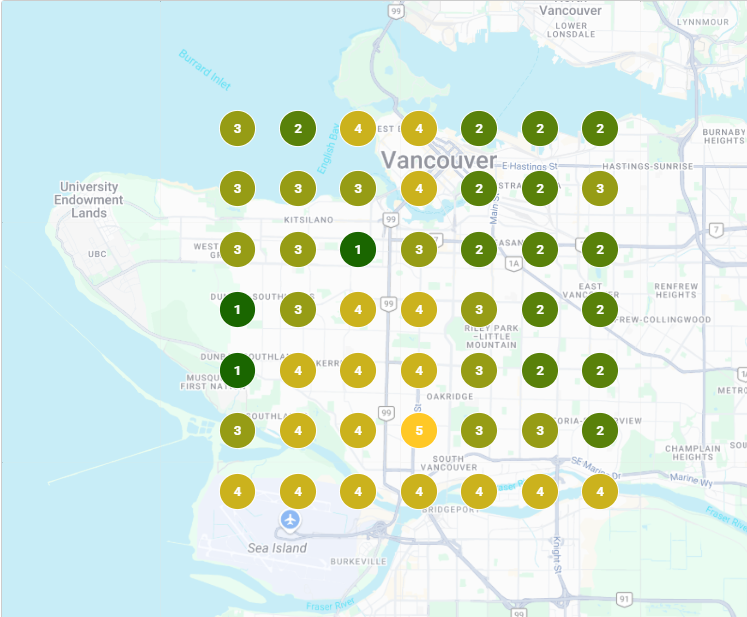The height and width of the screenshot is (617, 747).
Task: Click the 3 marker beside the WEST label
Action: (x=237, y=250)
